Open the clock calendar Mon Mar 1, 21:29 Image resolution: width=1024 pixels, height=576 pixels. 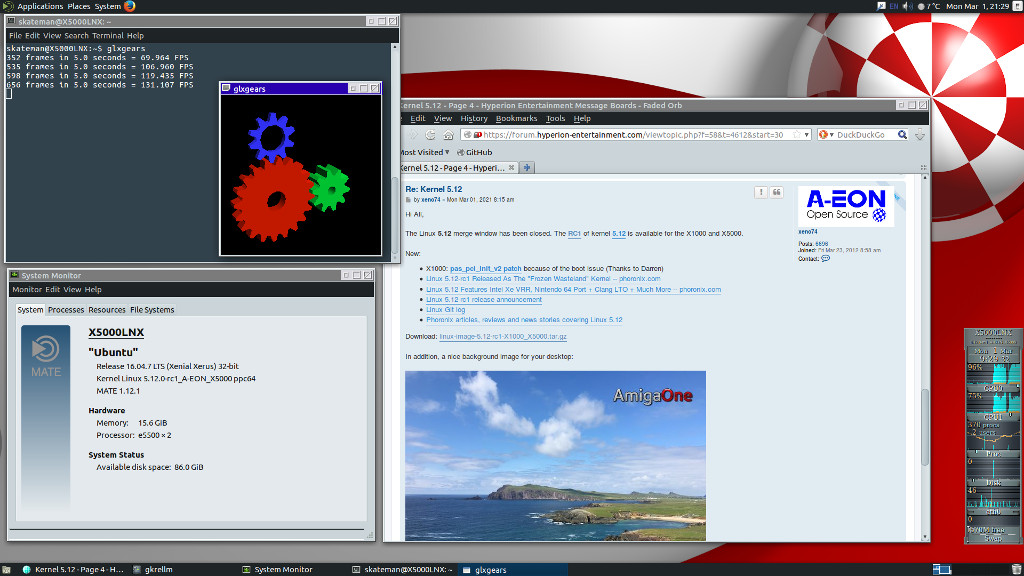pyautogui.click(x=978, y=6)
